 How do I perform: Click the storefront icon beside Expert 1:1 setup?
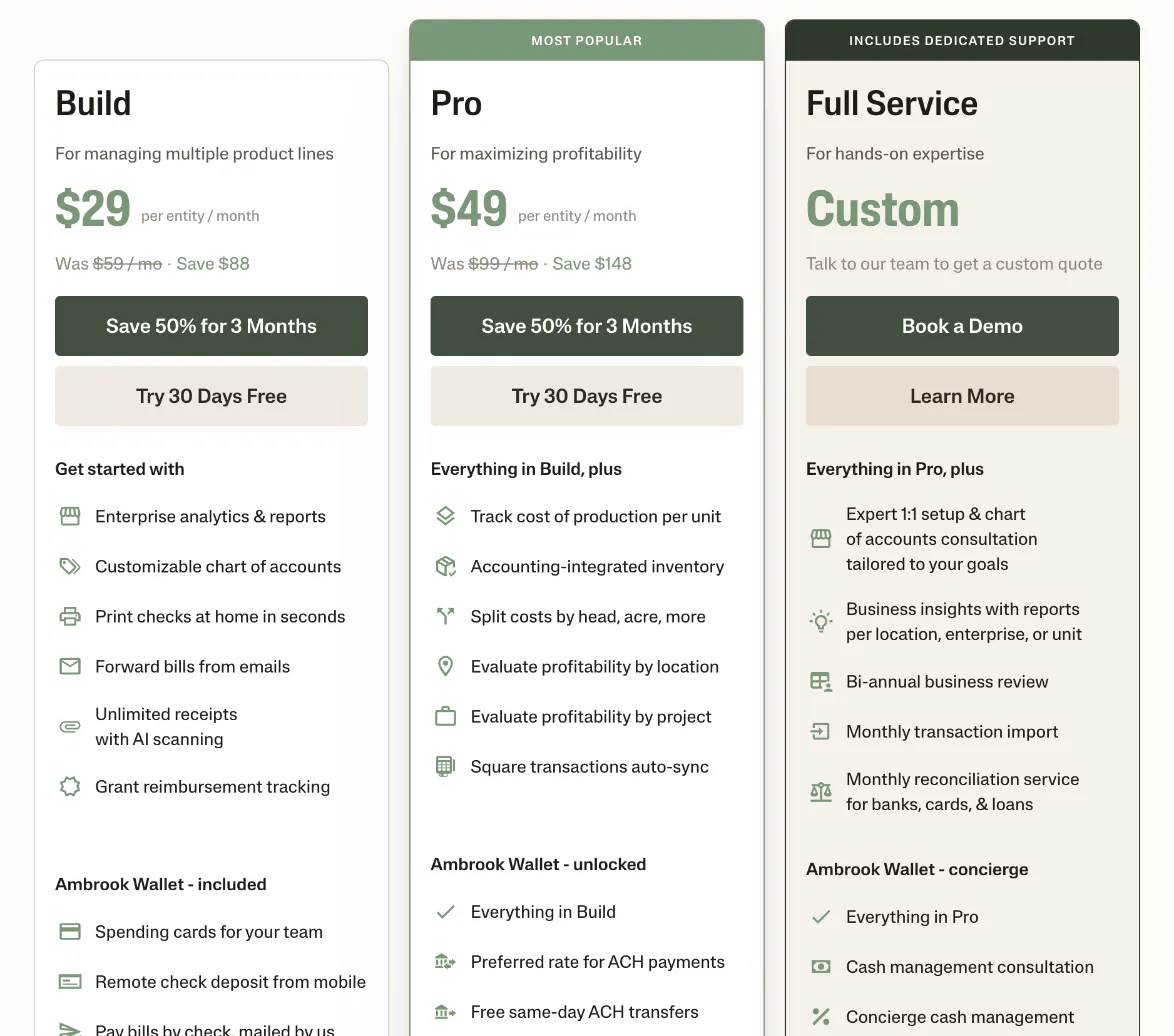(x=821, y=539)
